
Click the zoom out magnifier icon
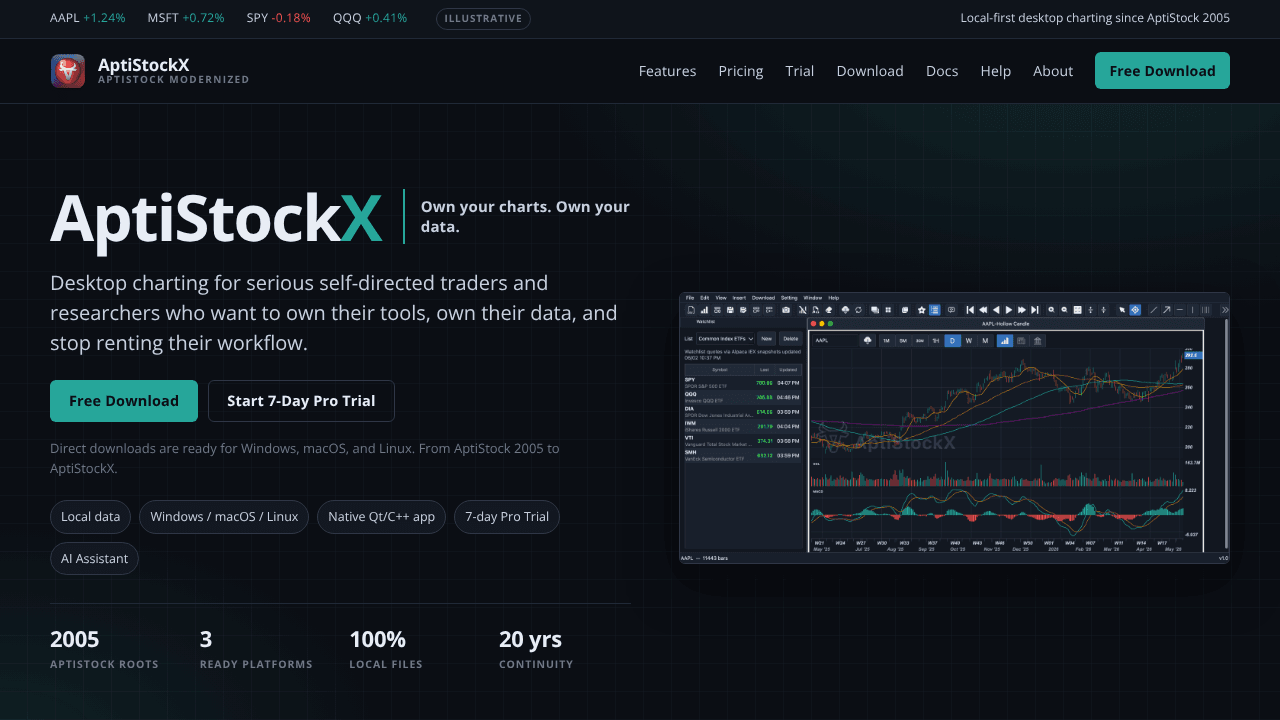tap(1064, 310)
